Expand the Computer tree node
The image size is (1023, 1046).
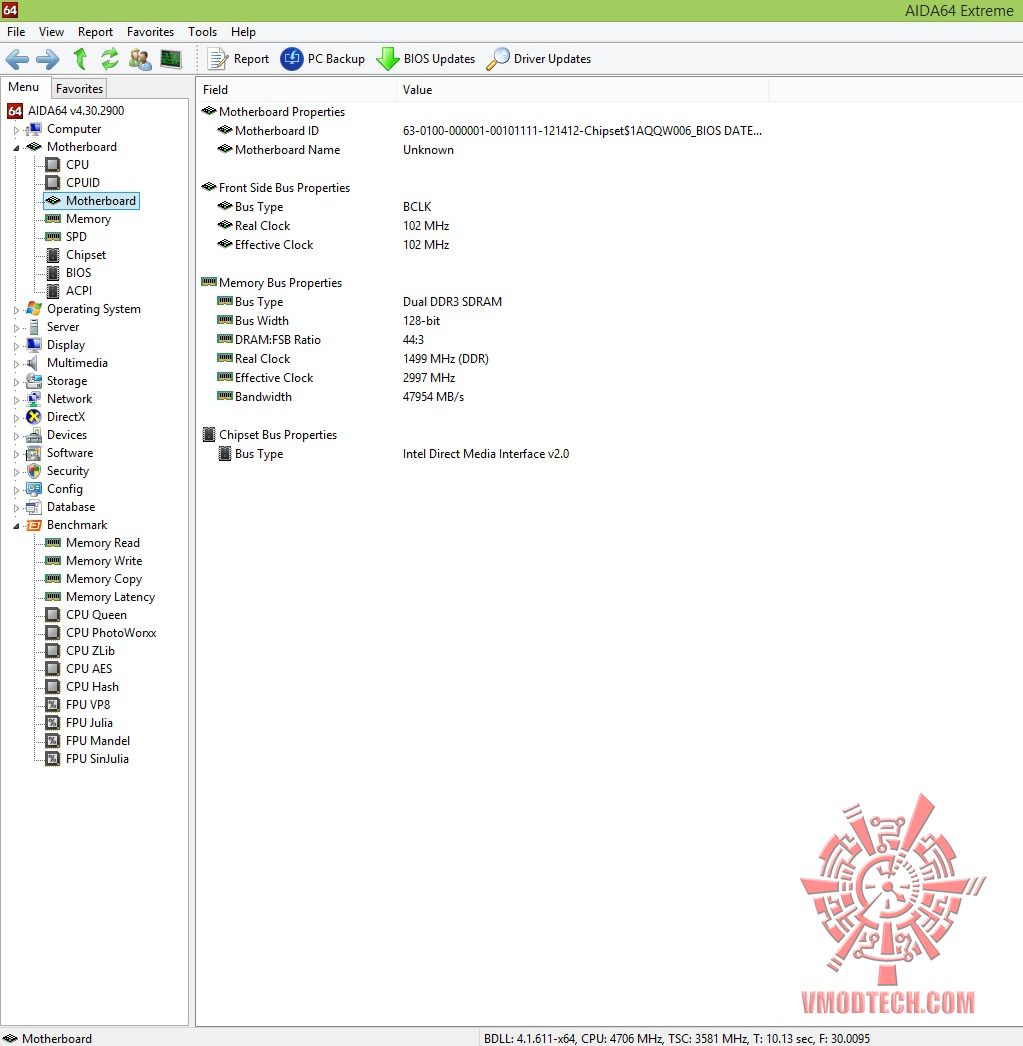point(17,130)
